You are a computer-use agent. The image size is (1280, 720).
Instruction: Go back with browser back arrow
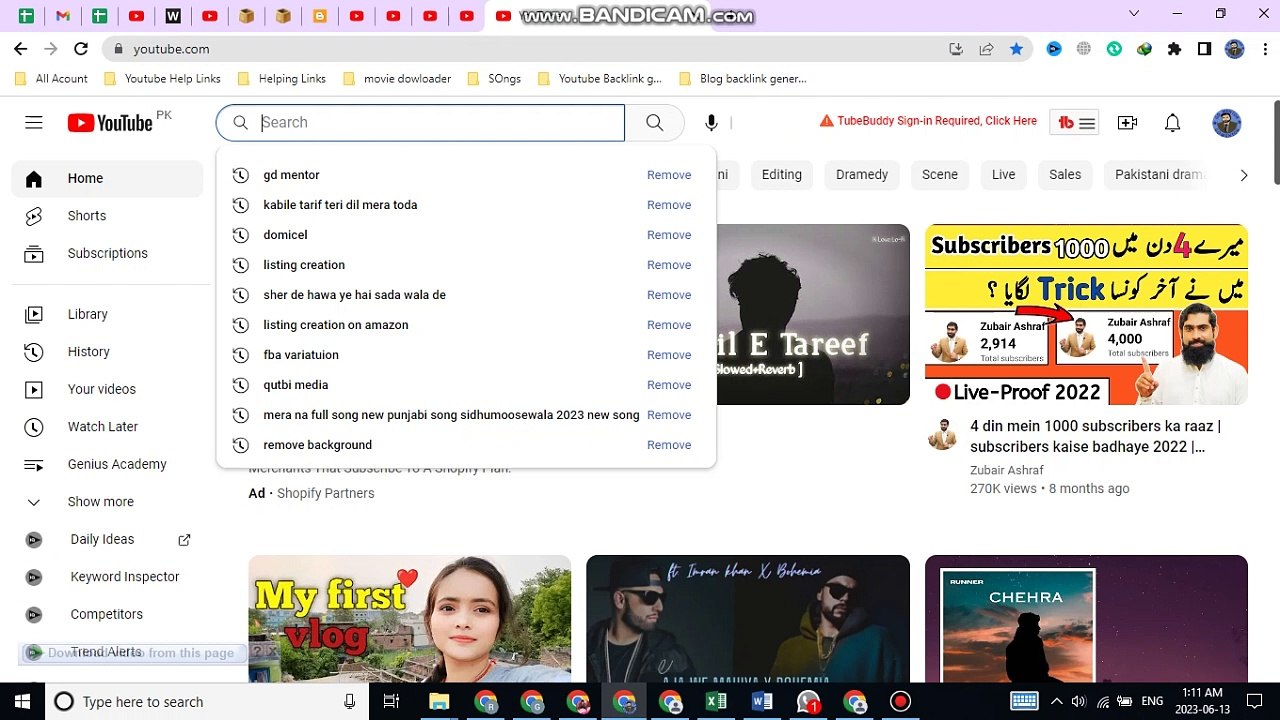pos(20,48)
